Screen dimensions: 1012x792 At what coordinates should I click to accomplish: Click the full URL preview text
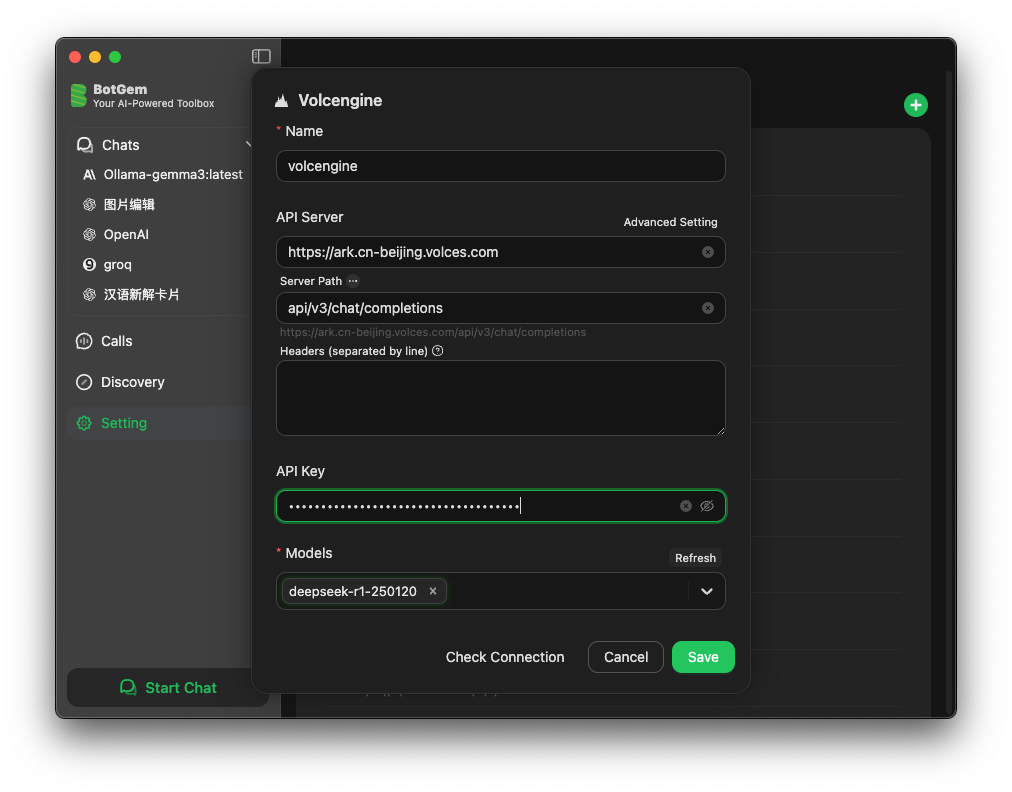(432, 332)
